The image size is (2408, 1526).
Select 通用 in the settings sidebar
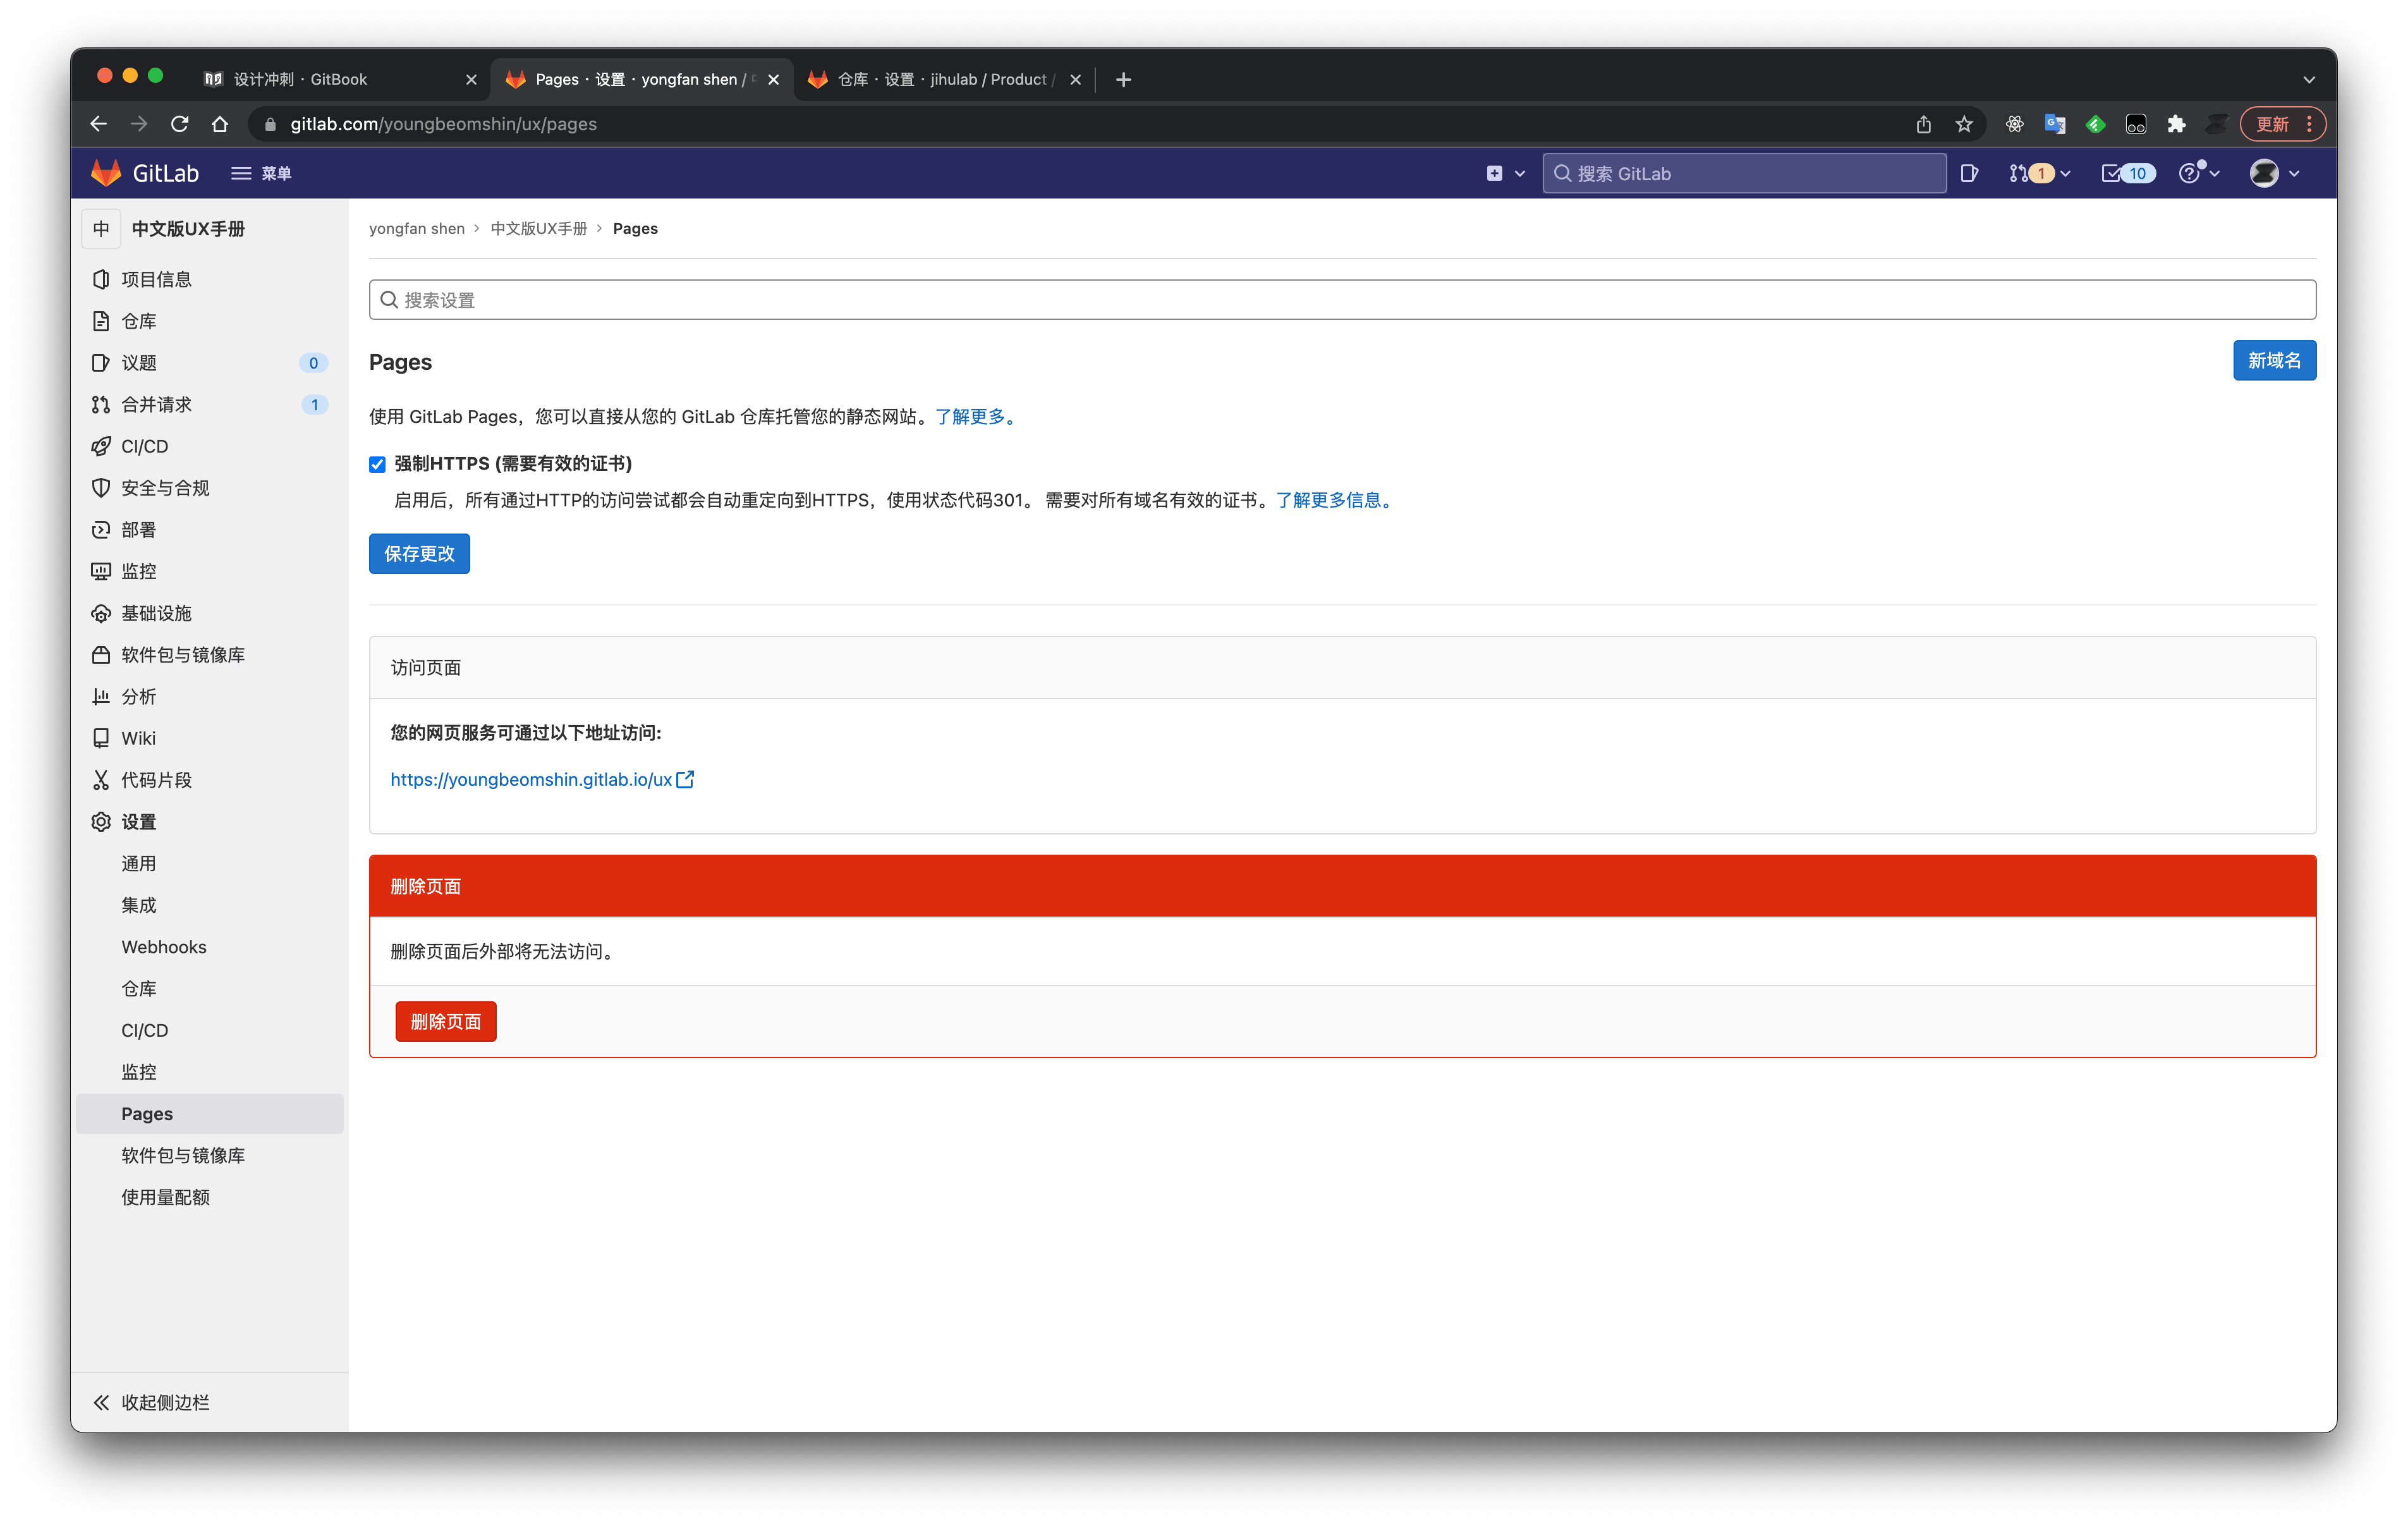pyautogui.click(x=139, y=863)
